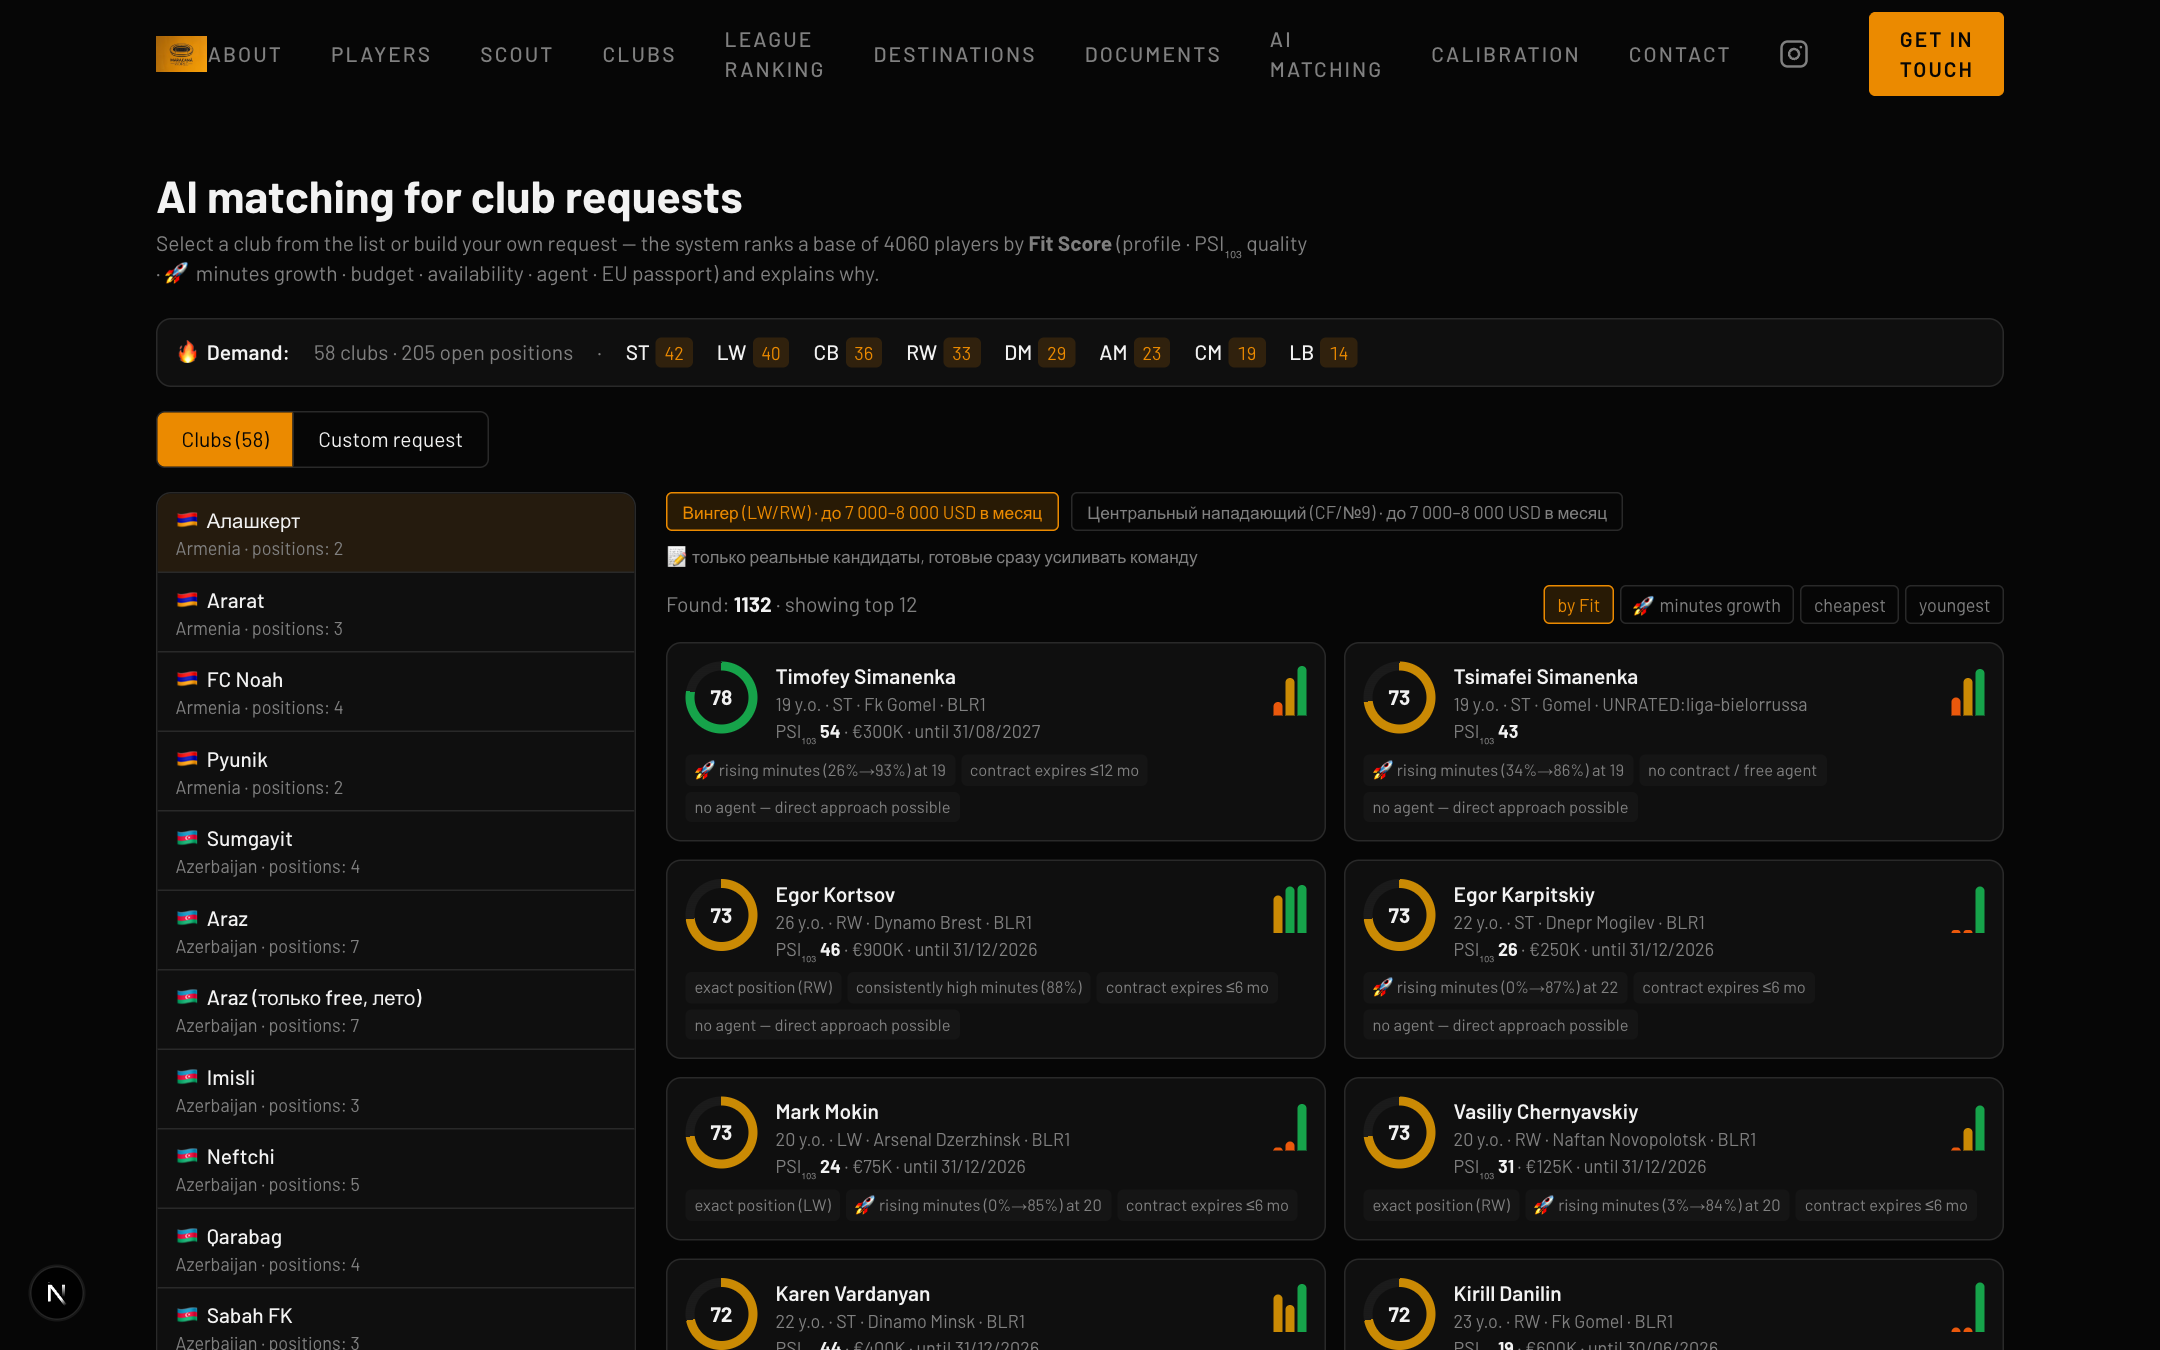This screenshot has width=2160, height=1350.
Task: Select the FC Noah club
Action: click(396, 692)
